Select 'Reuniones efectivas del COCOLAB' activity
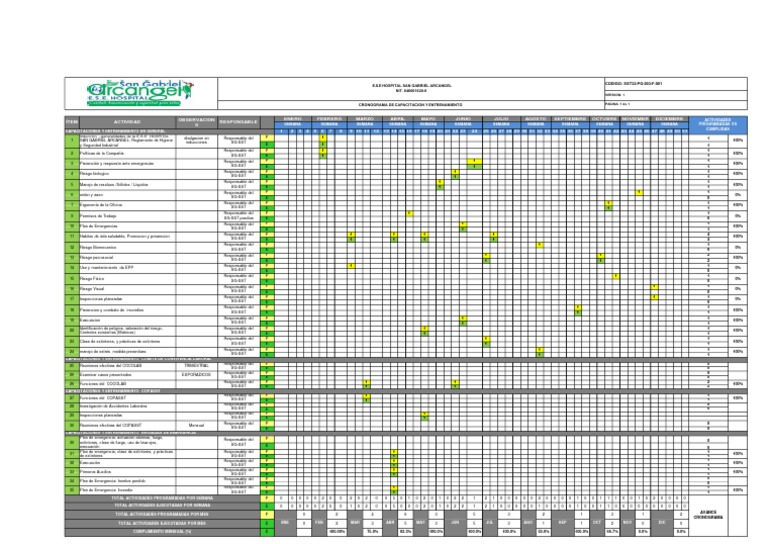 click(x=127, y=366)
